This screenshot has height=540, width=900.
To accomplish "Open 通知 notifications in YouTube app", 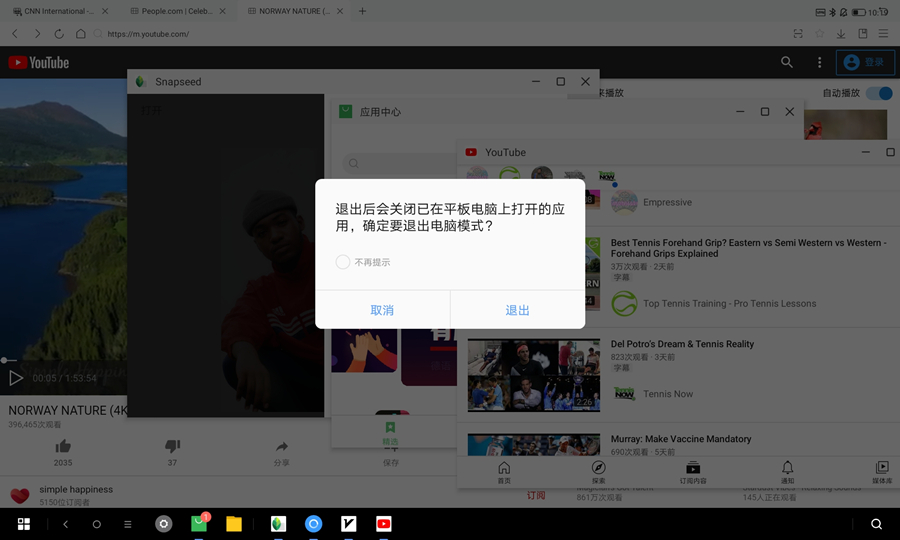I will coord(788,472).
